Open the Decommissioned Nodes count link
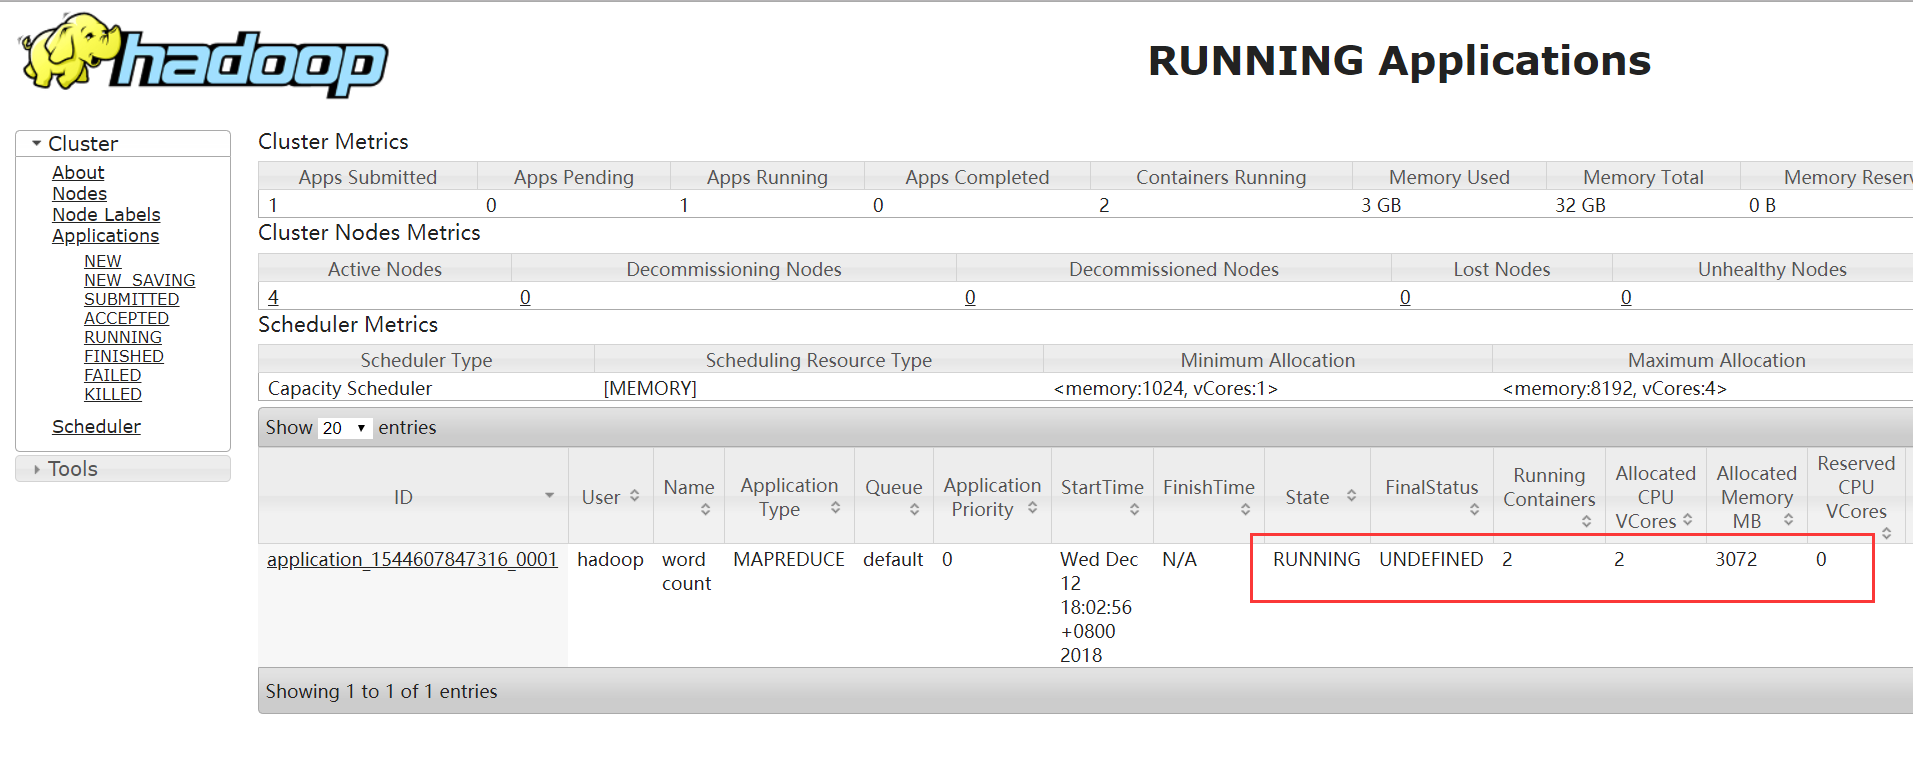The image size is (1913, 760). point(970,297)
